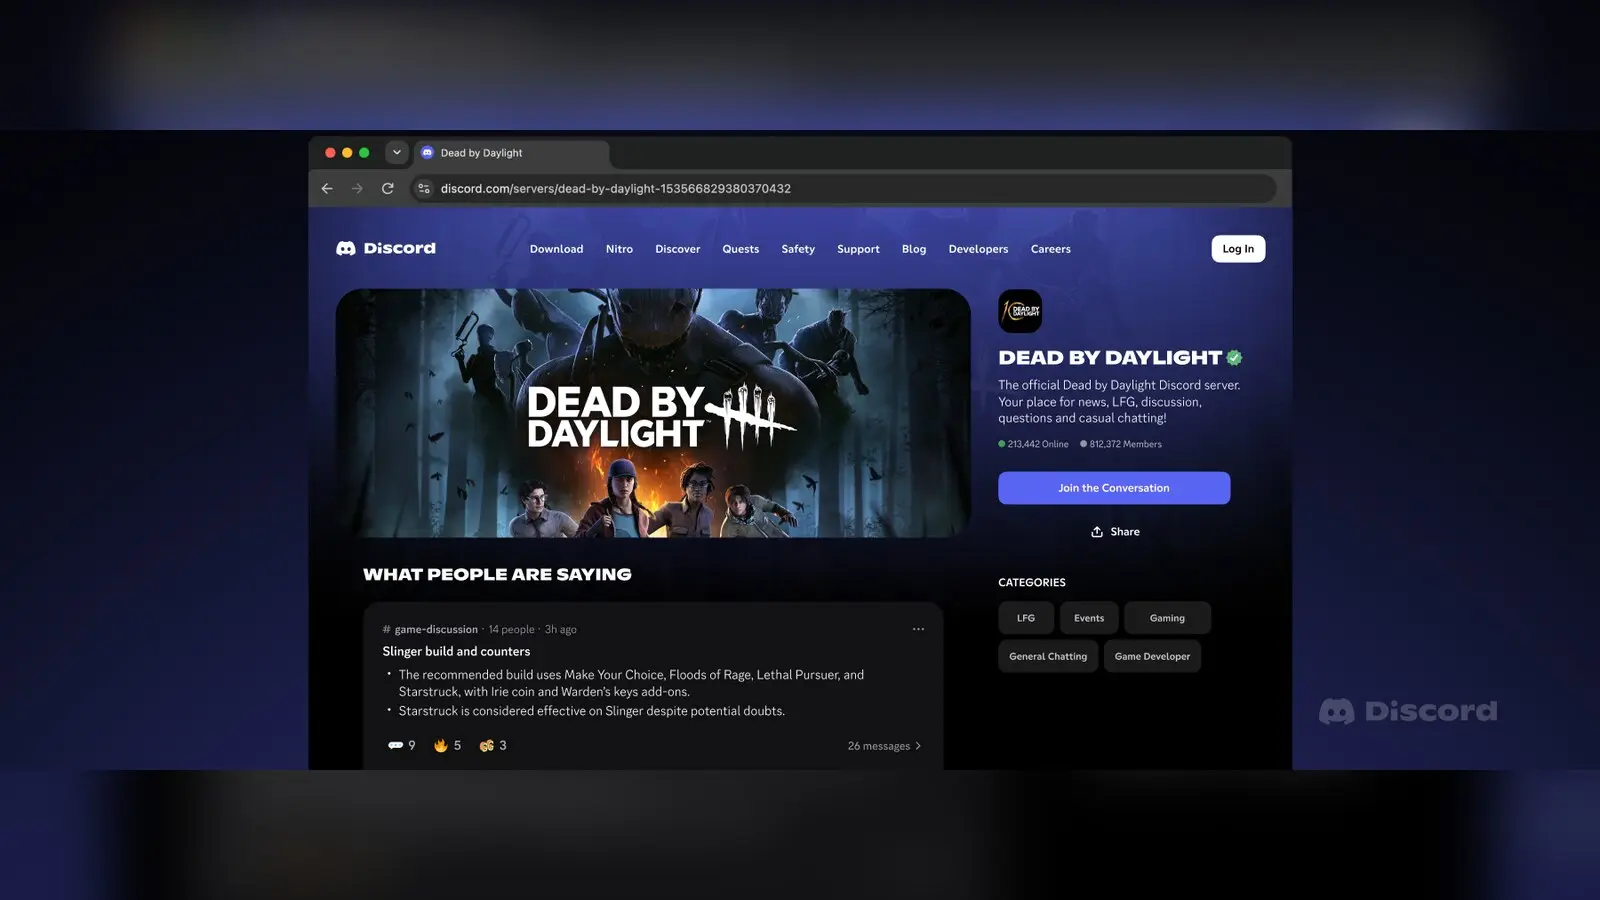Click the clapping reaction with 3
Screen dimensions: 1600x900
(493, 745)
